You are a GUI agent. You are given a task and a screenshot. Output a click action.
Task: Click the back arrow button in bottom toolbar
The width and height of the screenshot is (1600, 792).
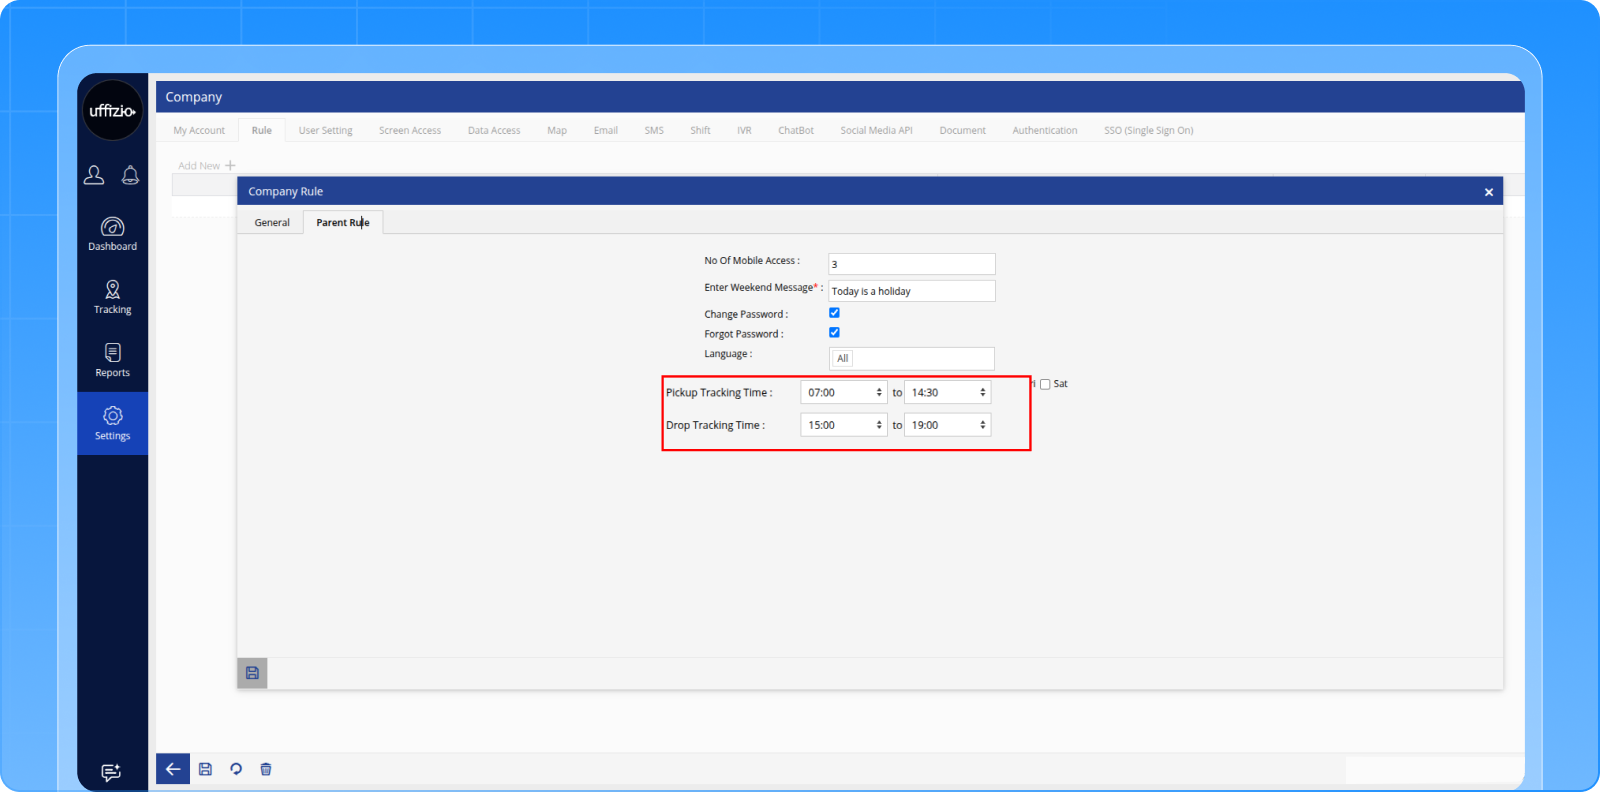[173, 769]
